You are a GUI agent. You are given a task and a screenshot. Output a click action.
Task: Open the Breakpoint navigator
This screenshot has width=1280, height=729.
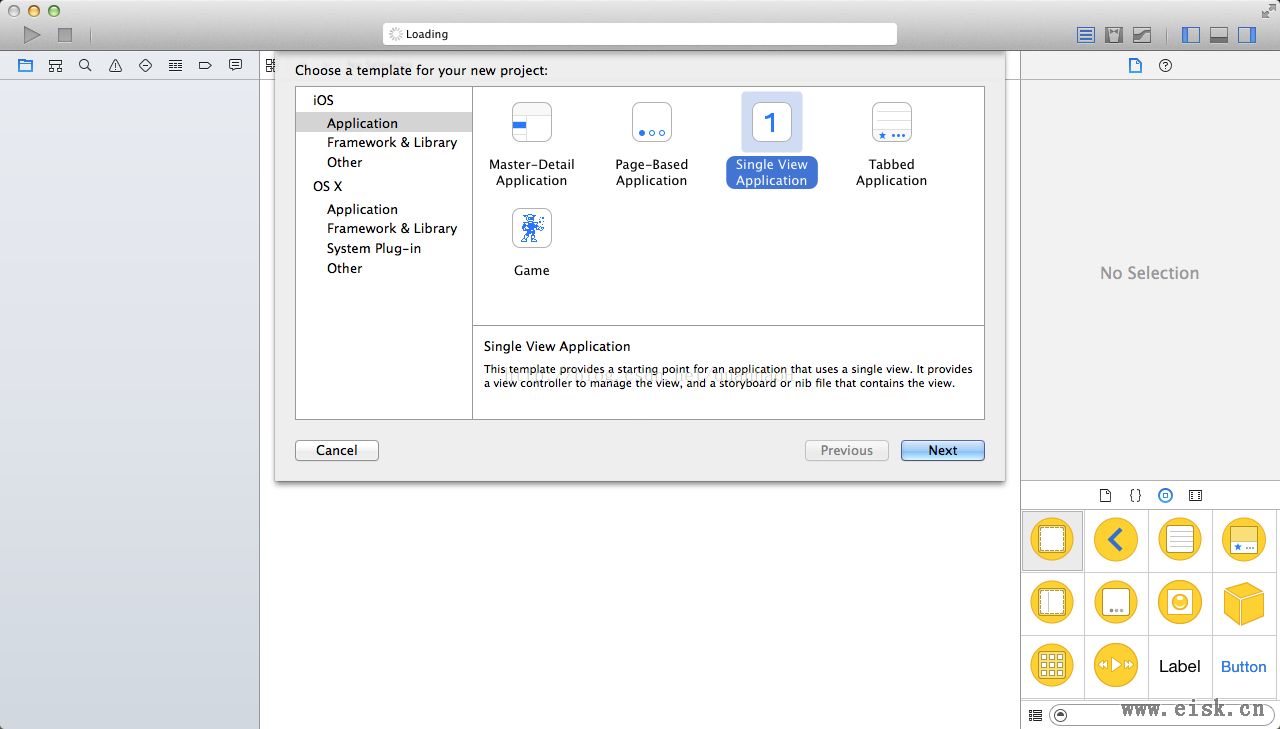click(205, 65)
